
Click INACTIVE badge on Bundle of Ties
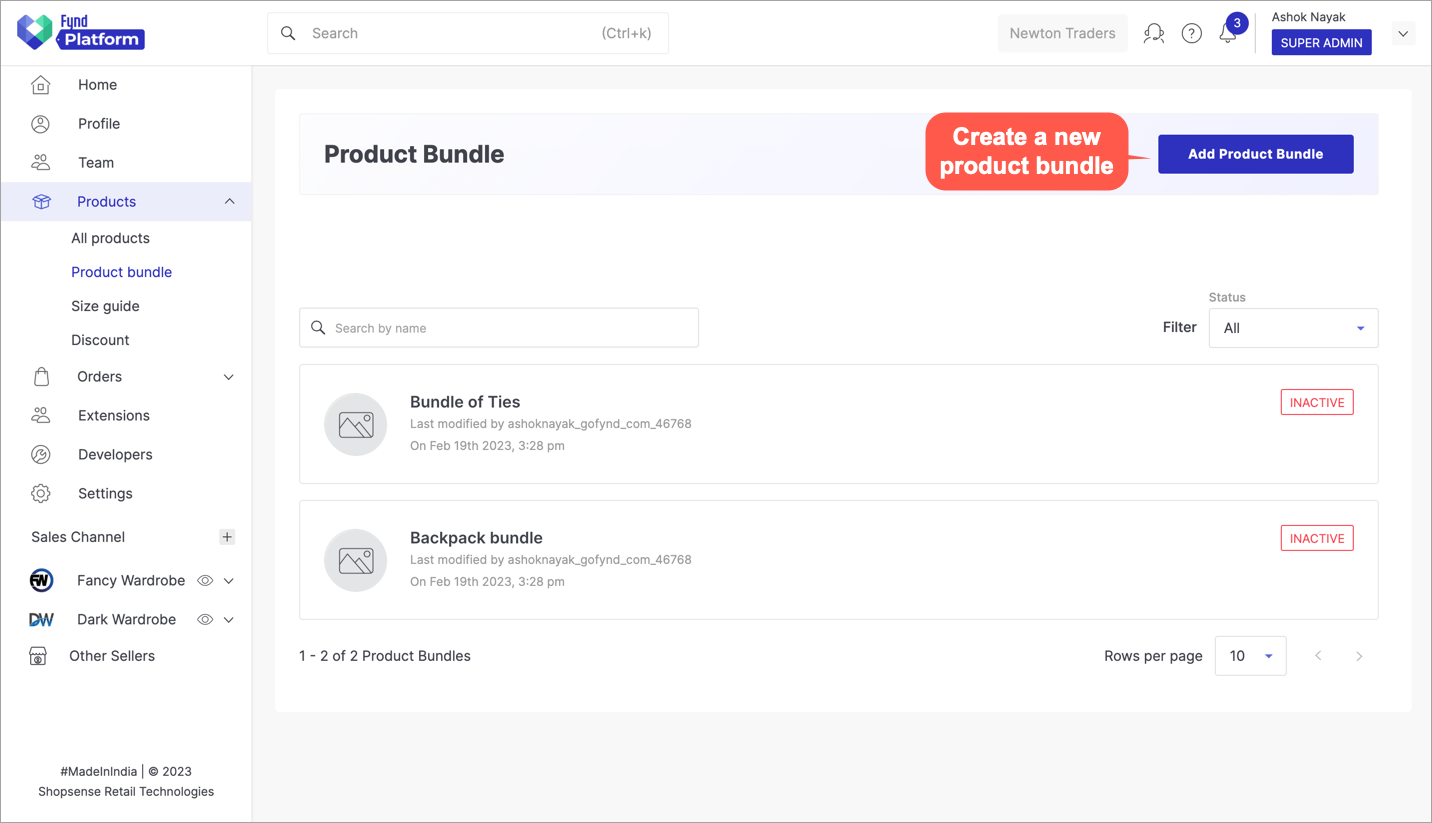coord(1317,402)
